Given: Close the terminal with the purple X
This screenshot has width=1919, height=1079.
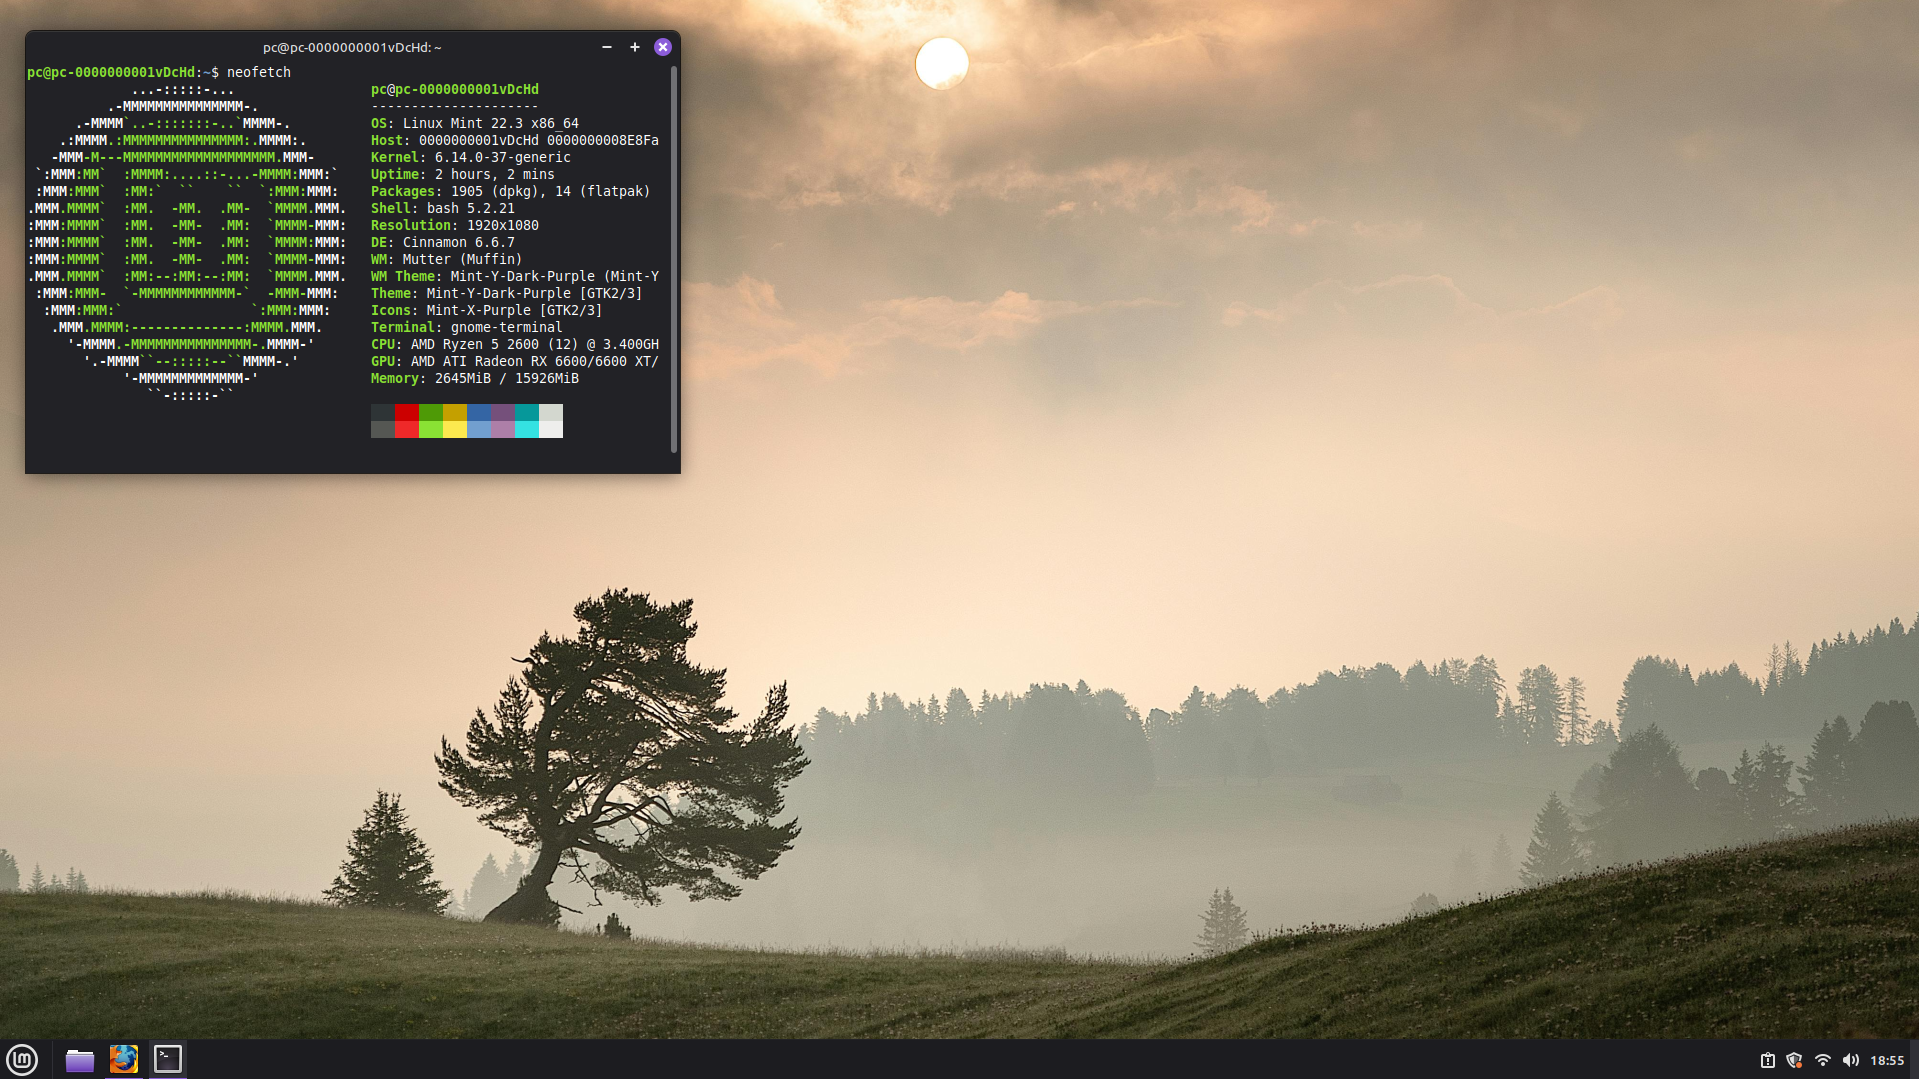Looking at the screenshot, I should pyautogui.click(x=662, y=47).
